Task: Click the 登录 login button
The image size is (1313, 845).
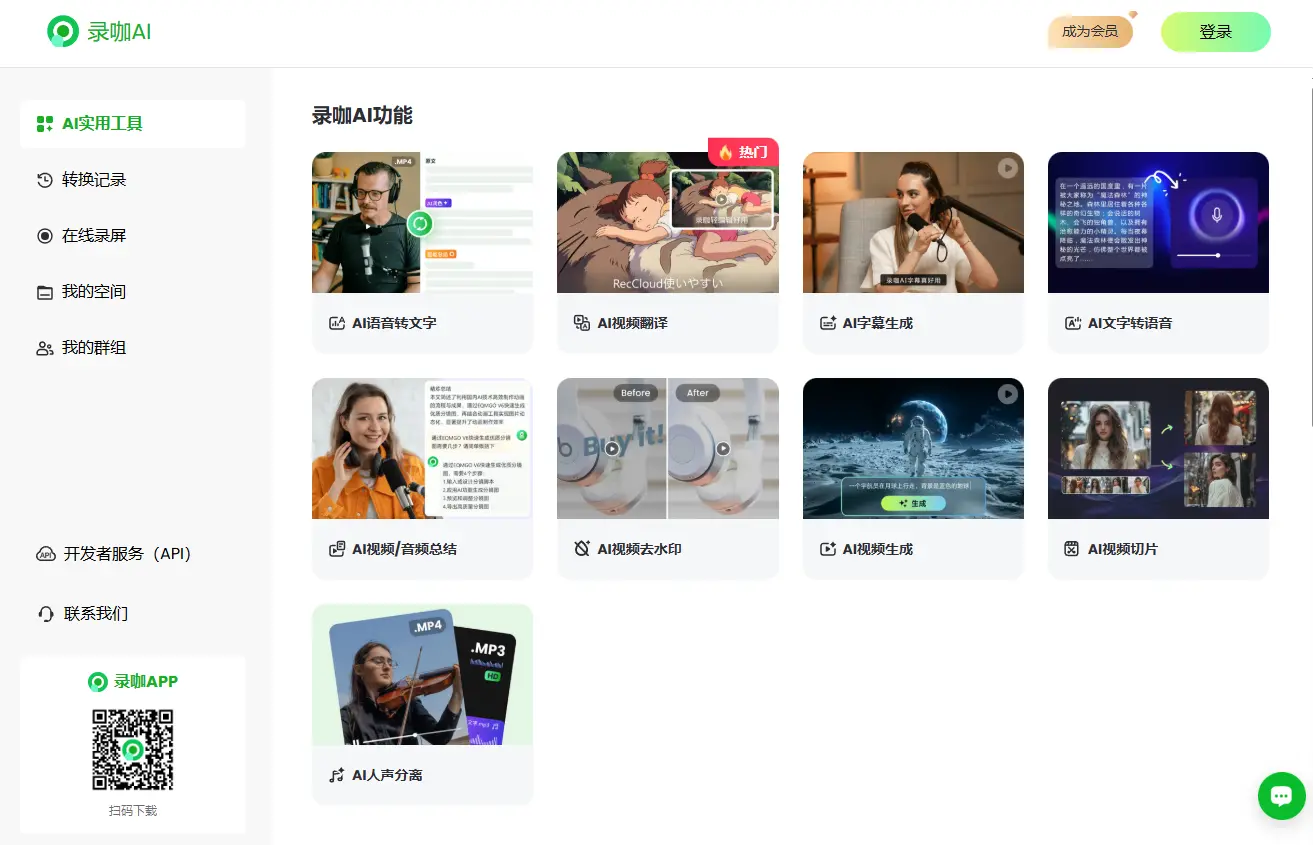Action: pos(1215,31)
